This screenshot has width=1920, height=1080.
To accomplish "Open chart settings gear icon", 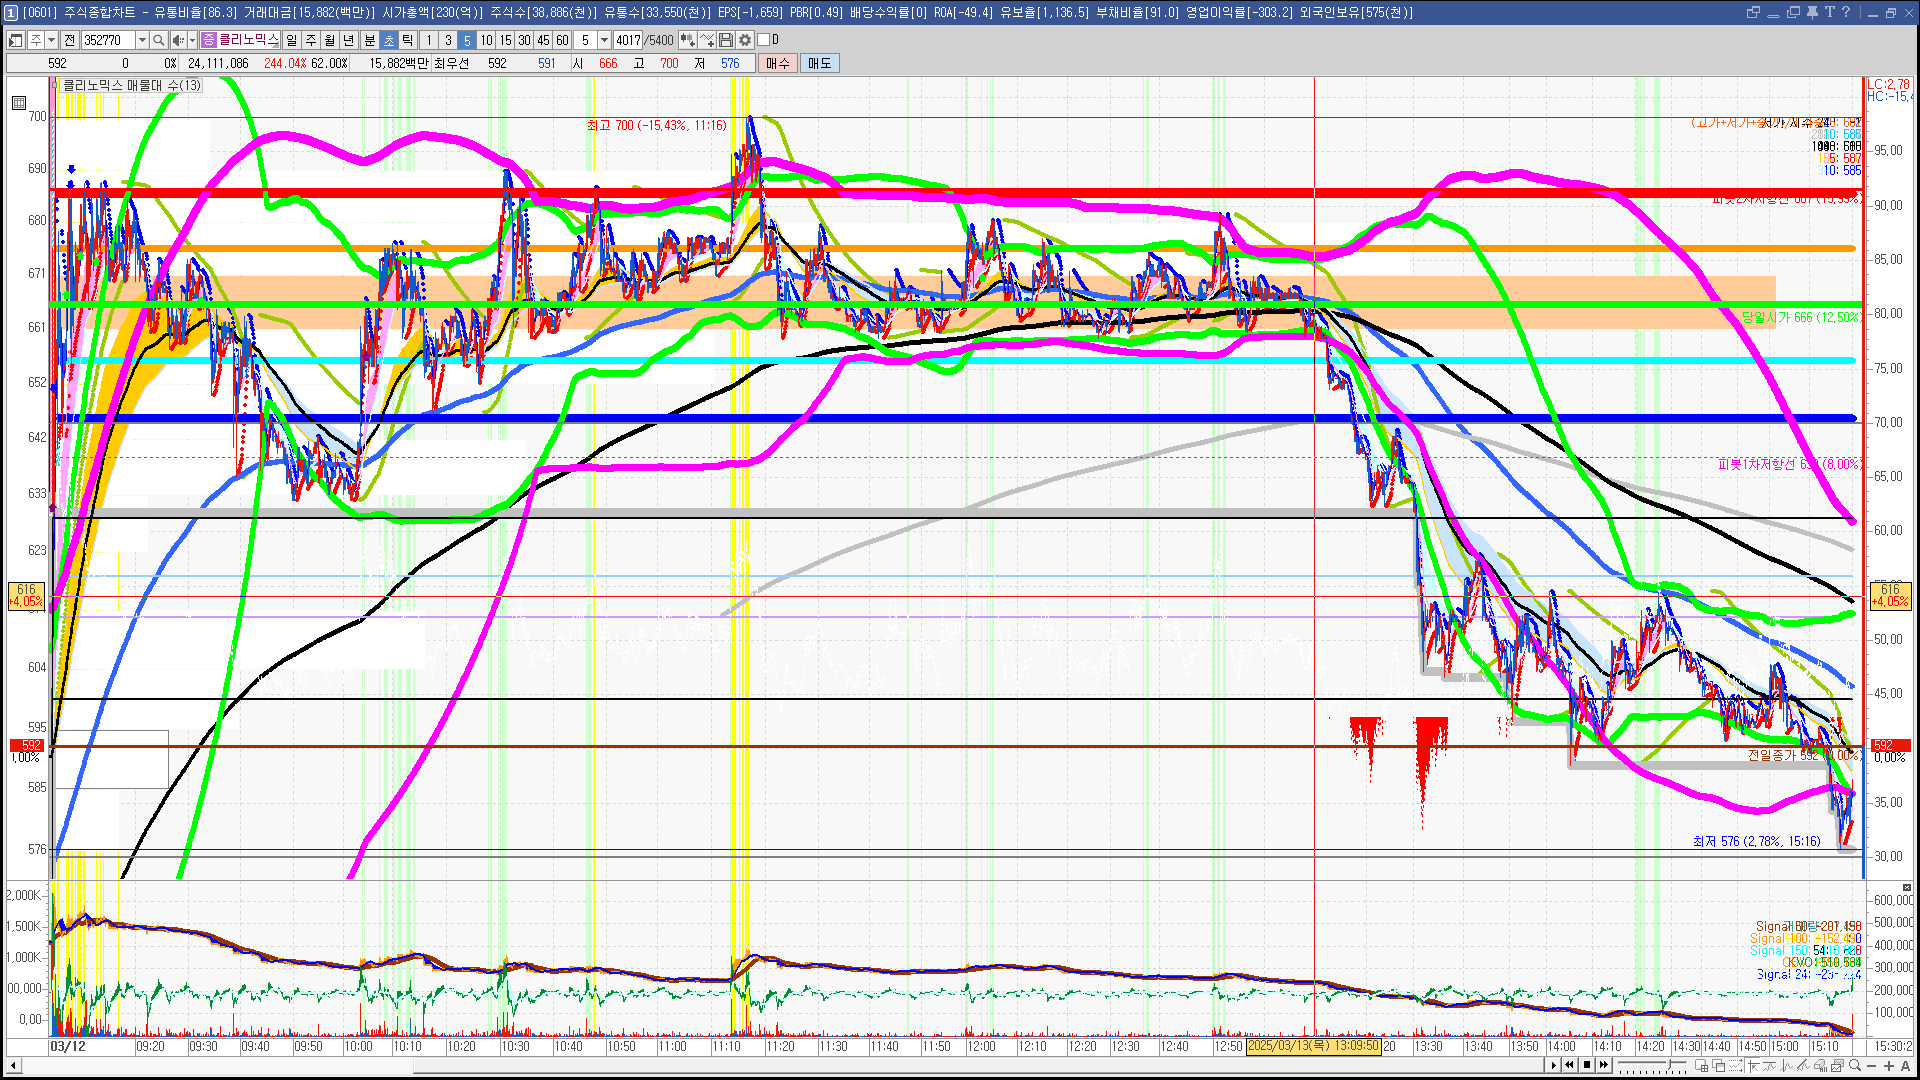I will pyautogui.click(x=745, y=40).
